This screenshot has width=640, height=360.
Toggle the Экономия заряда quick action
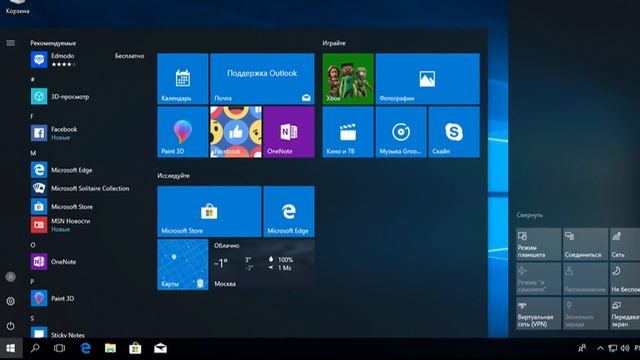click(585, 313)
